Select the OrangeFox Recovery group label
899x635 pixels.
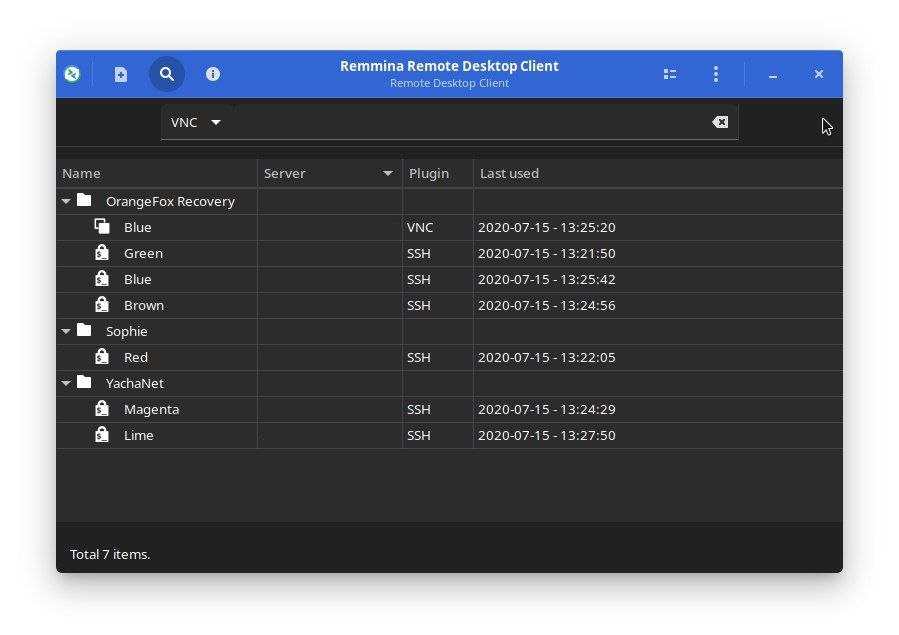click(170, 202)
